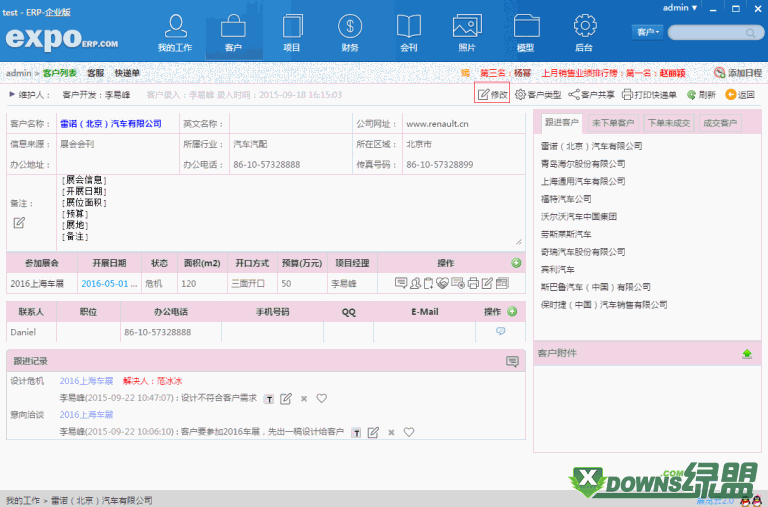Open 快递单 submenu item

click(127, 73)
